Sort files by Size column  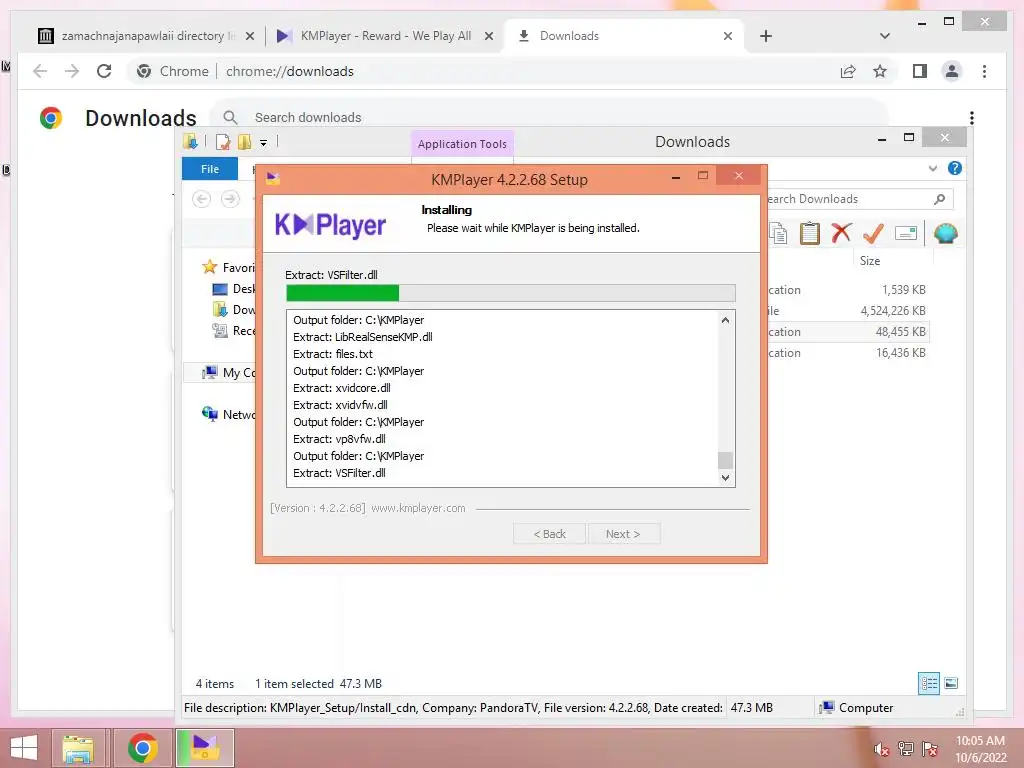(x=869, y=261)
